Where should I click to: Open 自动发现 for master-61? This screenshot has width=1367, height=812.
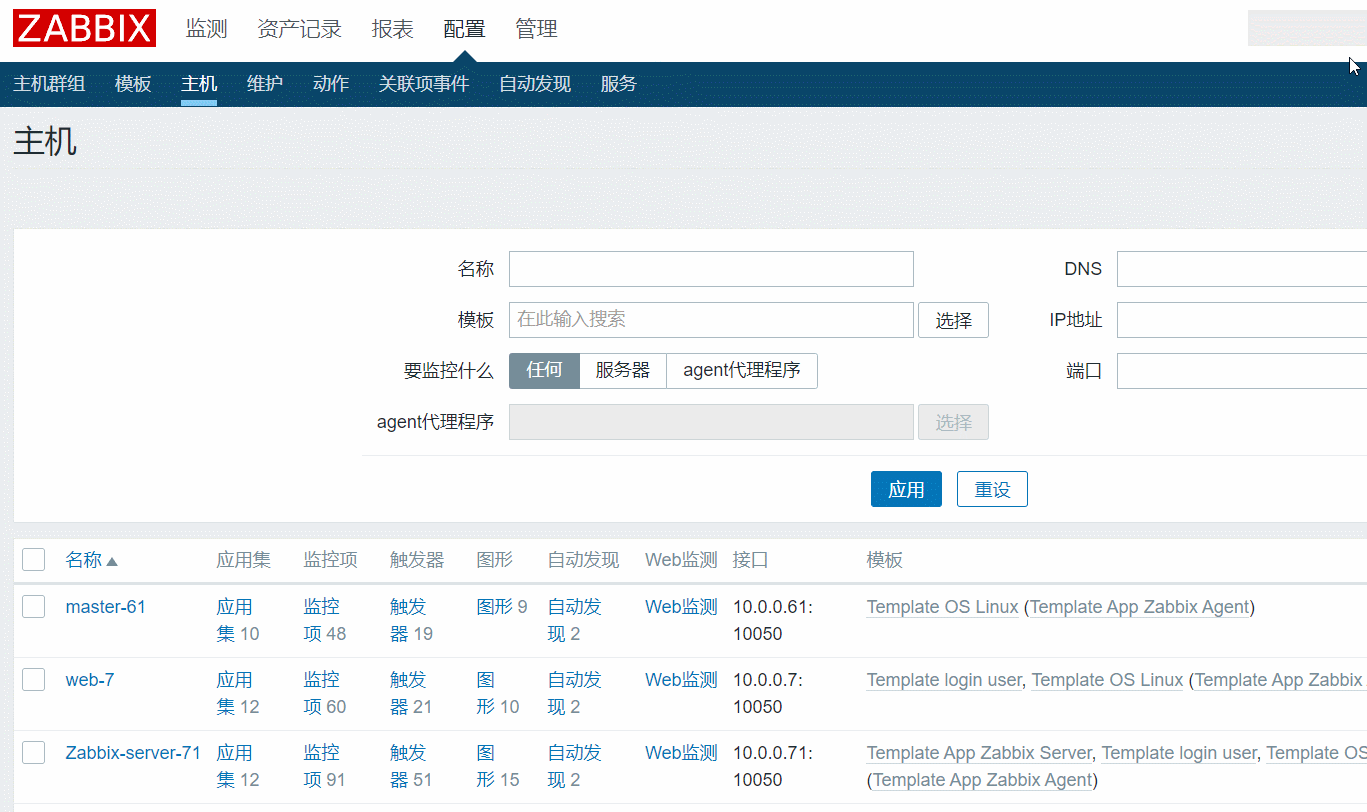(575, 620)
